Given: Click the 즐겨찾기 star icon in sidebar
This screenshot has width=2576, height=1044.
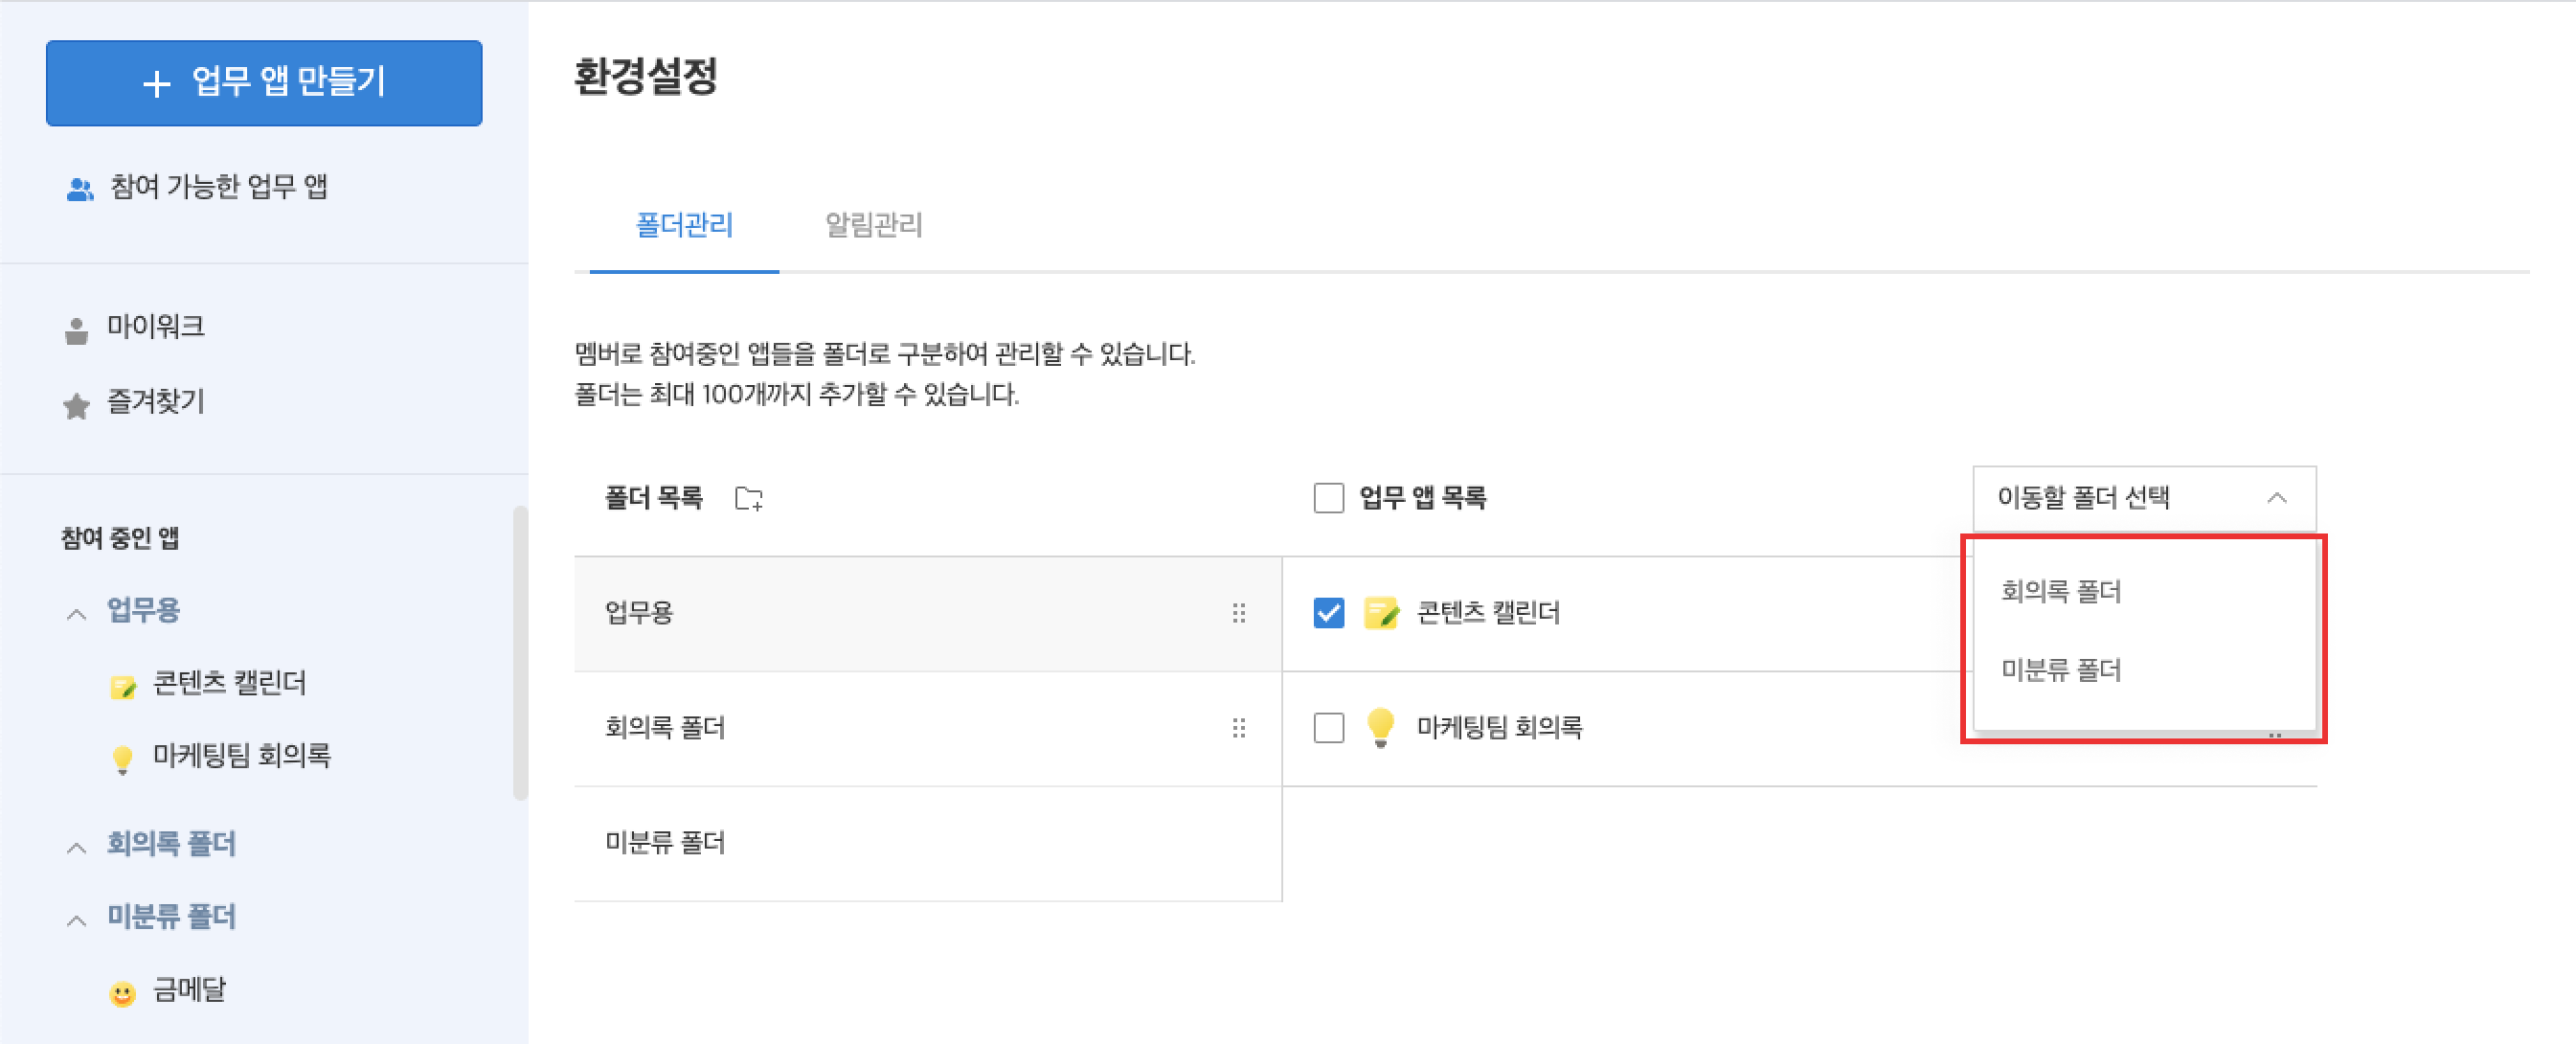Looking at the screenshot, I should (76, 405).
